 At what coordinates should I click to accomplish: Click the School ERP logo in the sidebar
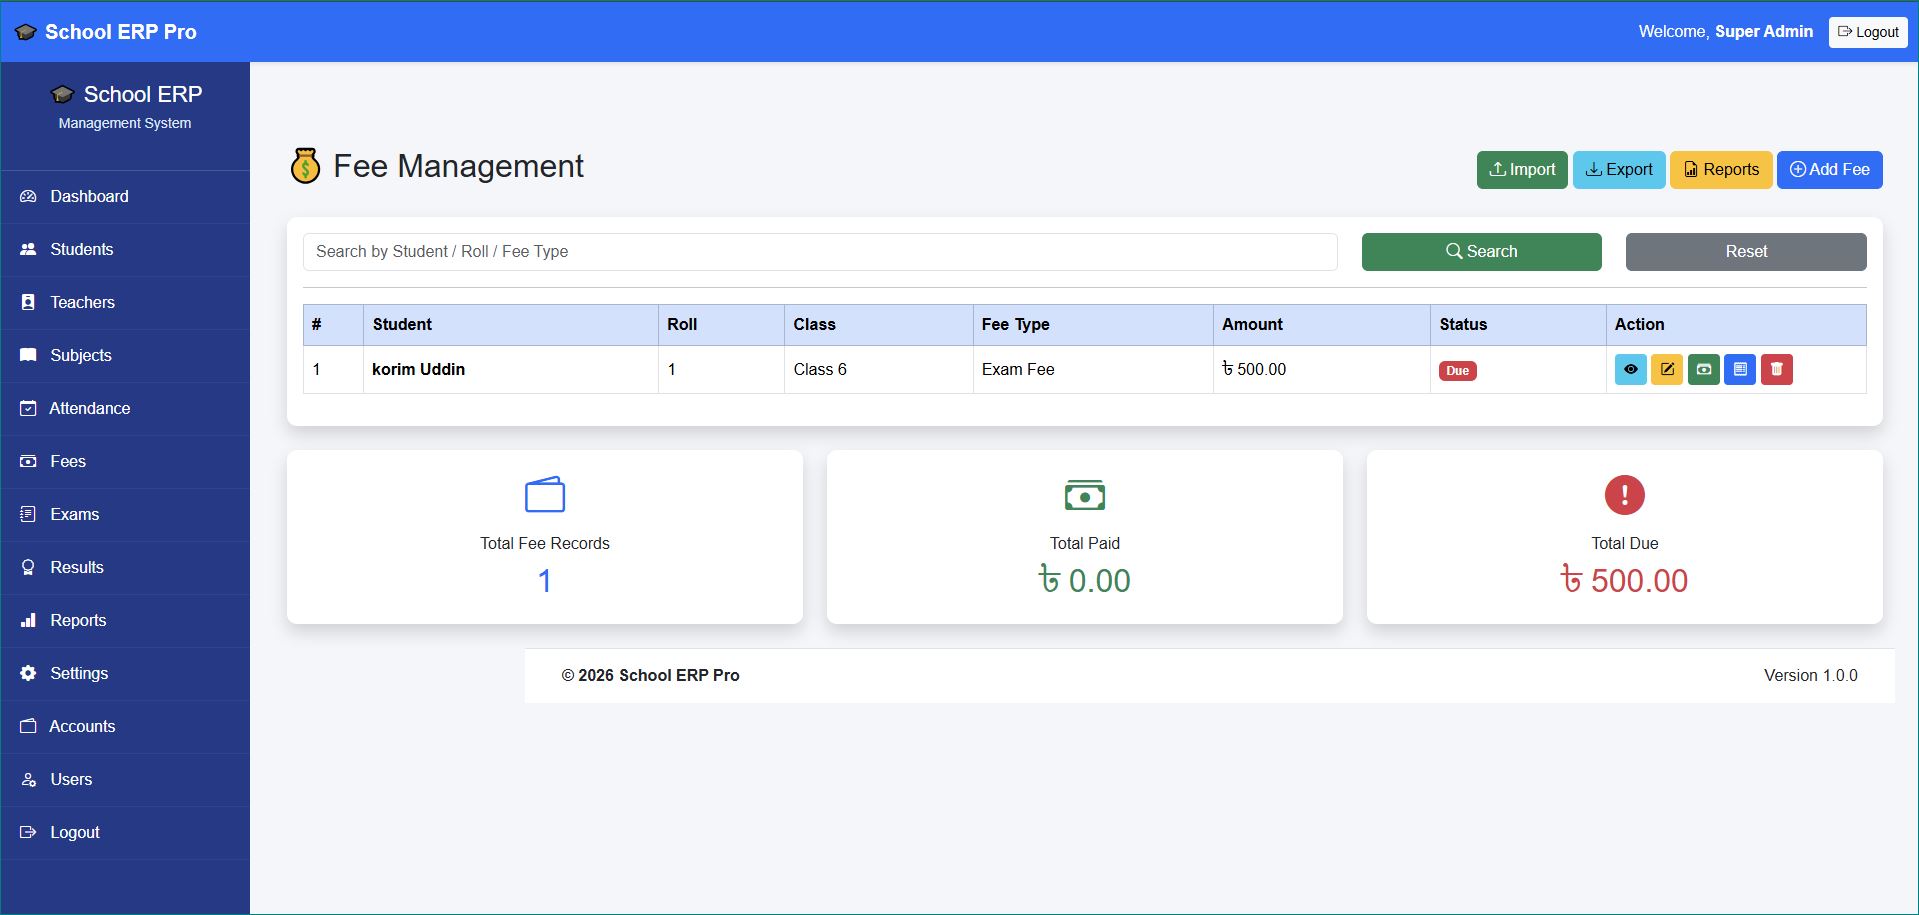click(126, 95)
